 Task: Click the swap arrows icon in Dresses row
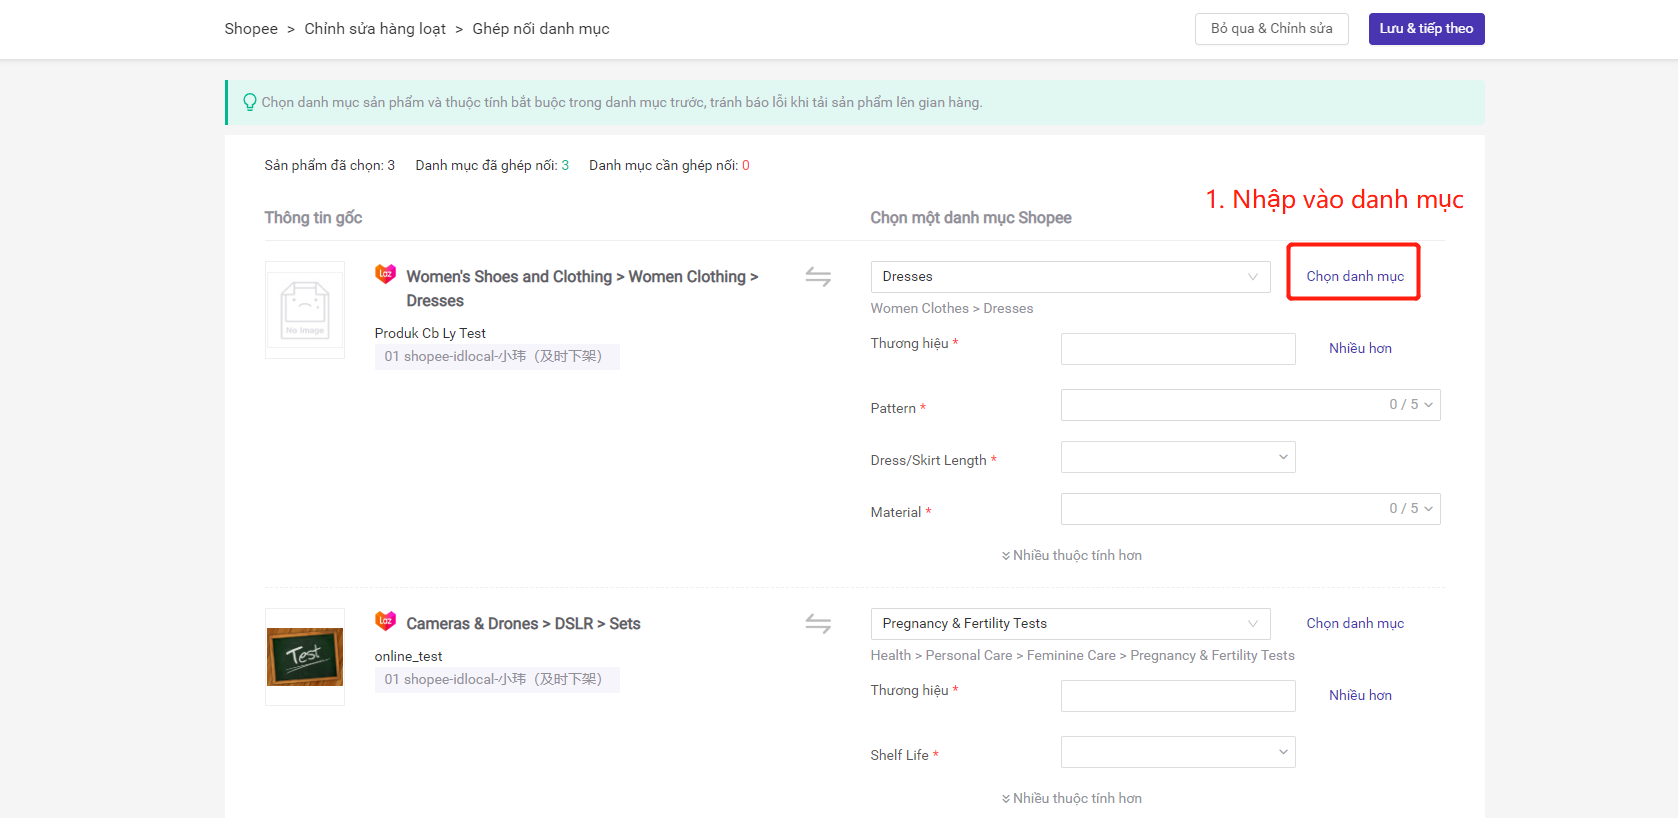click(818, 277)
